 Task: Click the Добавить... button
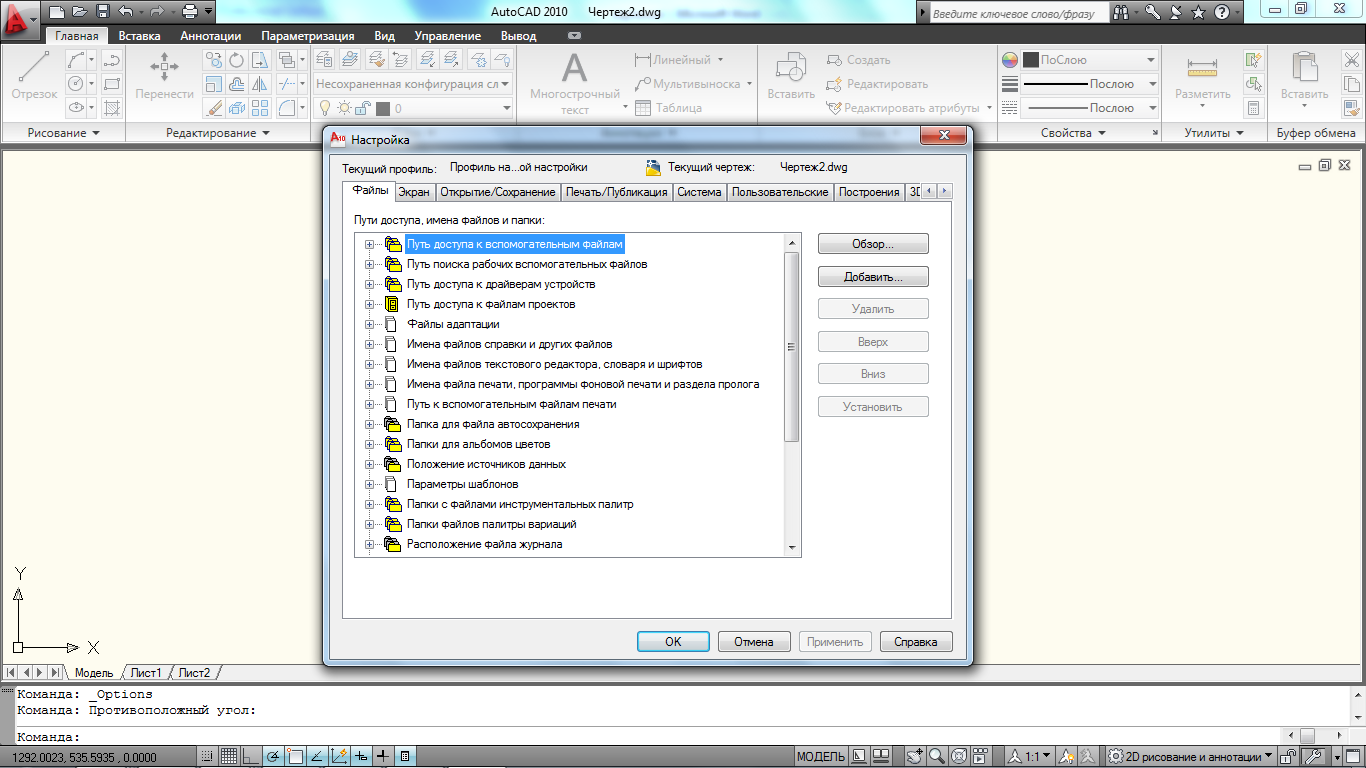tap(873, 277)
